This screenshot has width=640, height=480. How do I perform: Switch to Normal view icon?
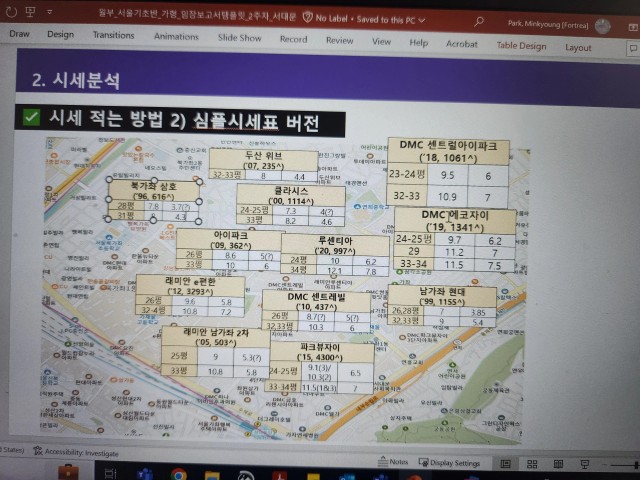pyautogui.click(x=505, y=464)
